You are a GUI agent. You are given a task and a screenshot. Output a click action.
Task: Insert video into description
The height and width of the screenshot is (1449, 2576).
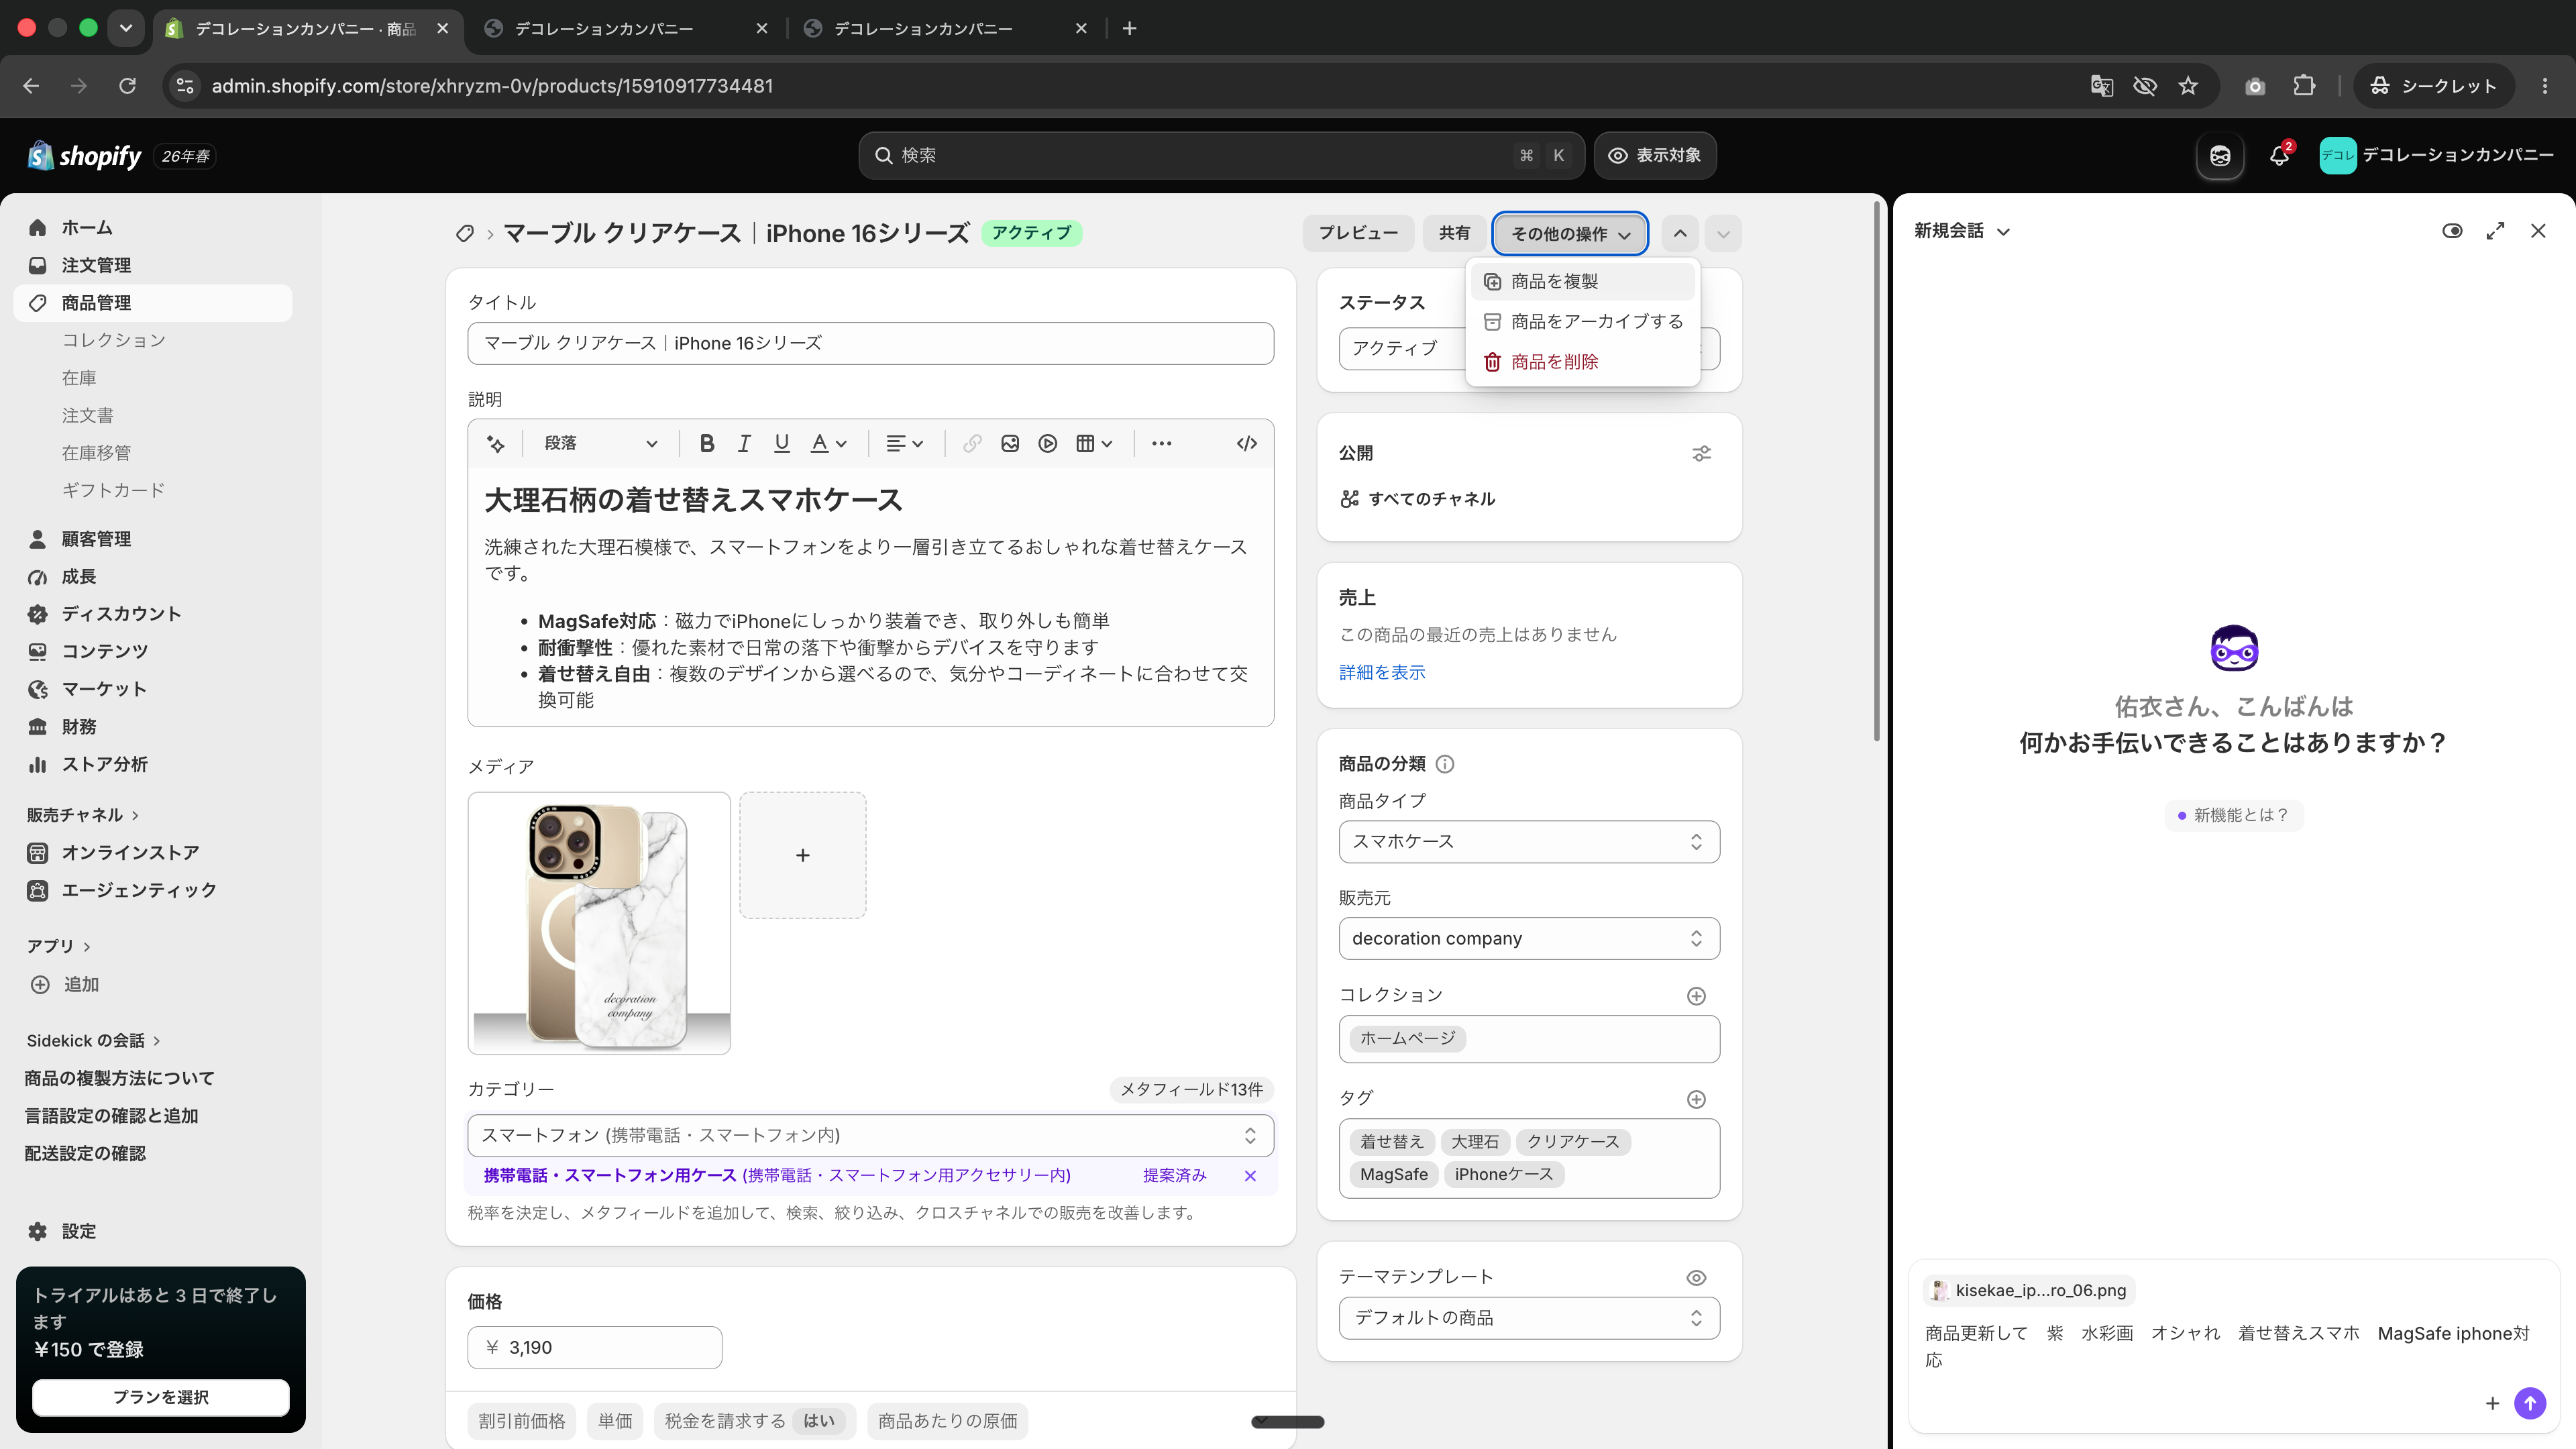[x=1047, y=443]
